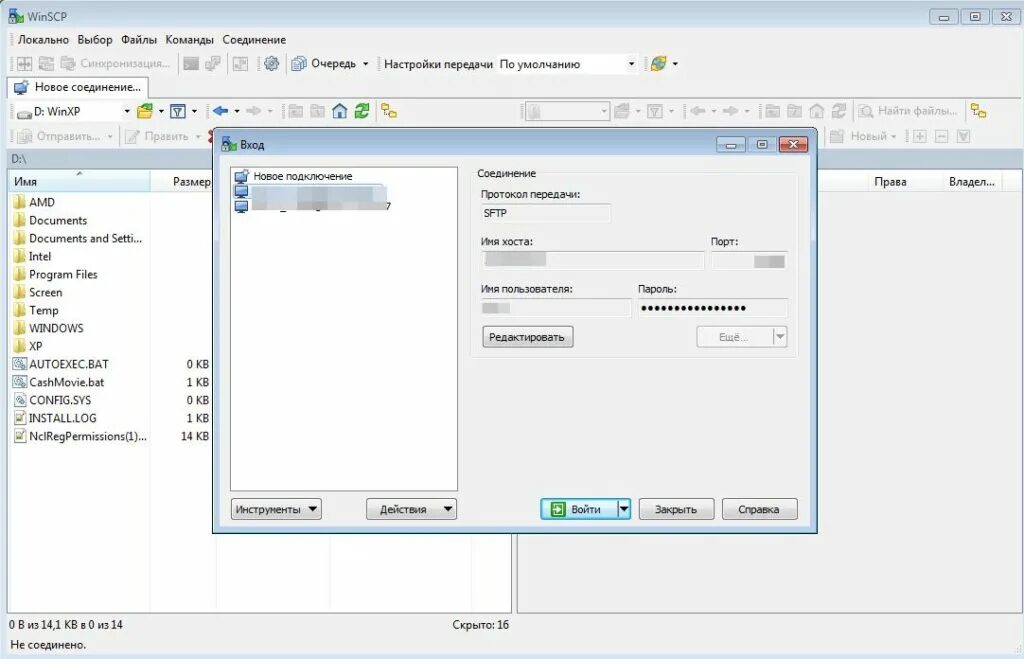Click Найти файлы in the remote toolbar
This screenshot has height=659, width=1024.
pos(909,111)
